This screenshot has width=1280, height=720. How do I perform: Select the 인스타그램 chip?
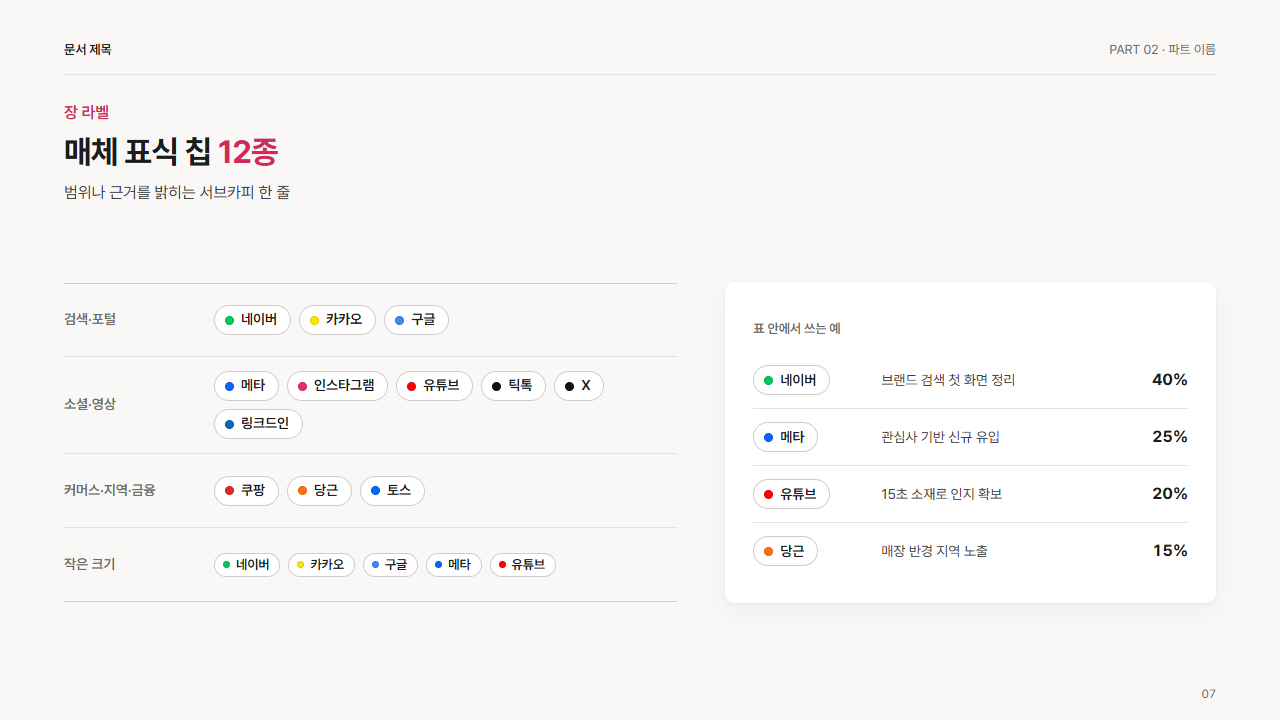click(337, 386)
